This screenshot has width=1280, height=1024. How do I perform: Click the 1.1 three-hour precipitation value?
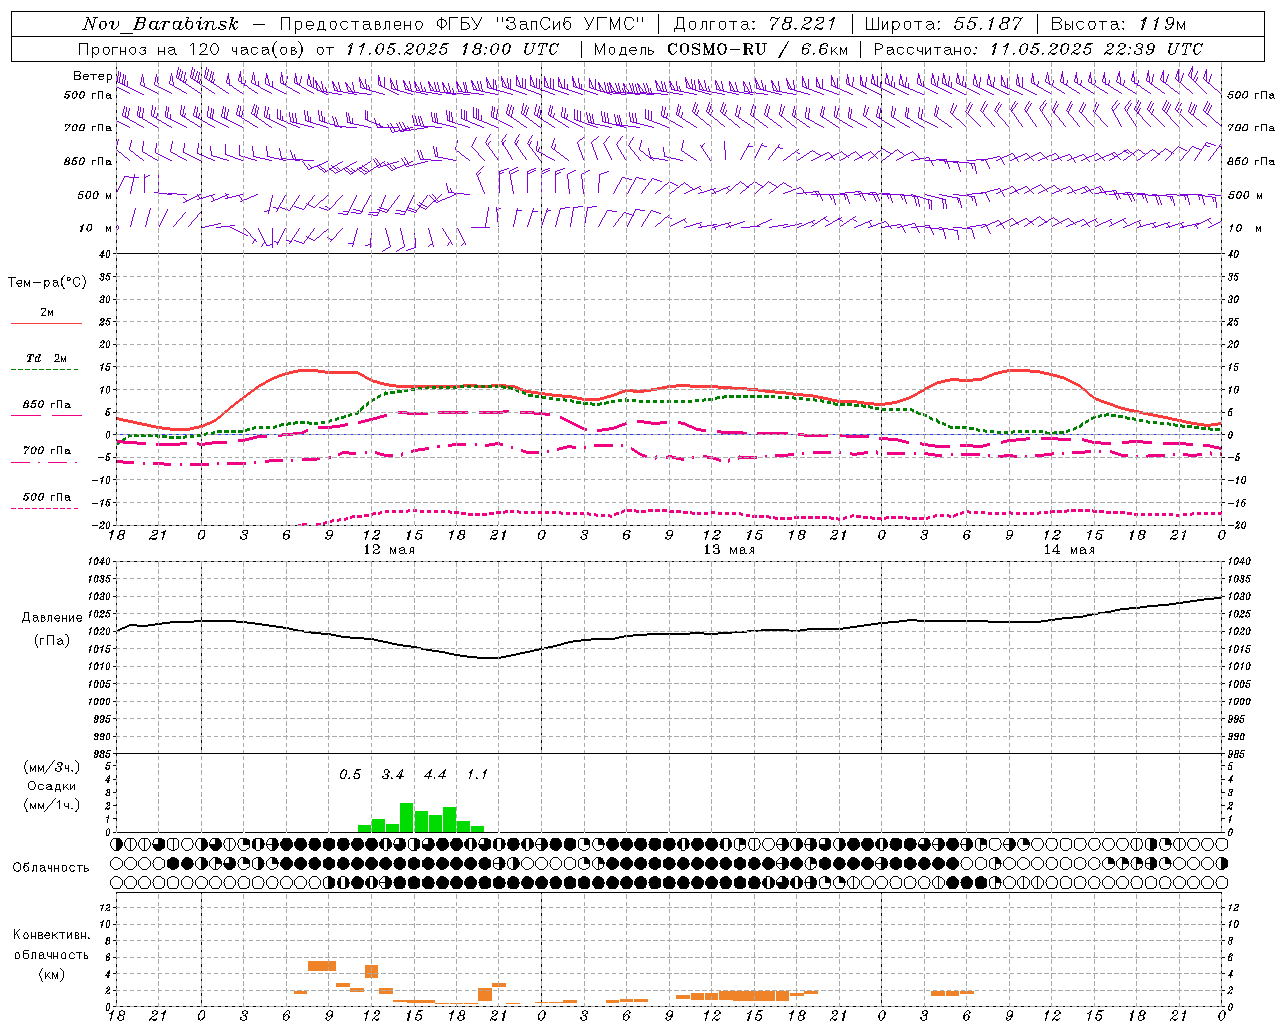tap(478, 775)
